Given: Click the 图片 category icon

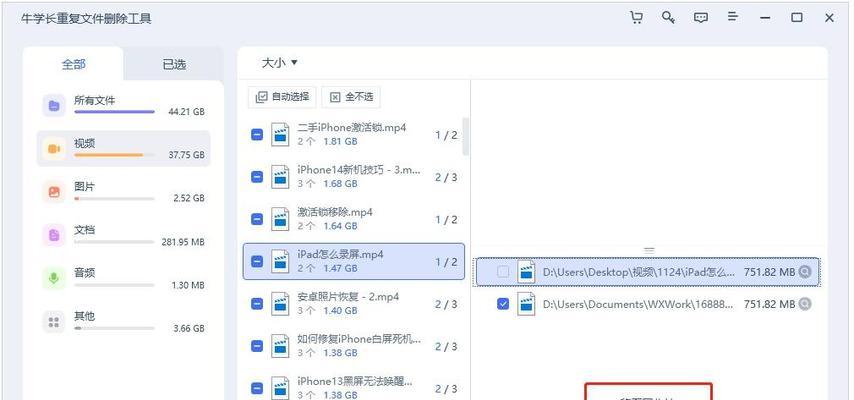Looking at the screenshot, I should [x=54, y=192].
